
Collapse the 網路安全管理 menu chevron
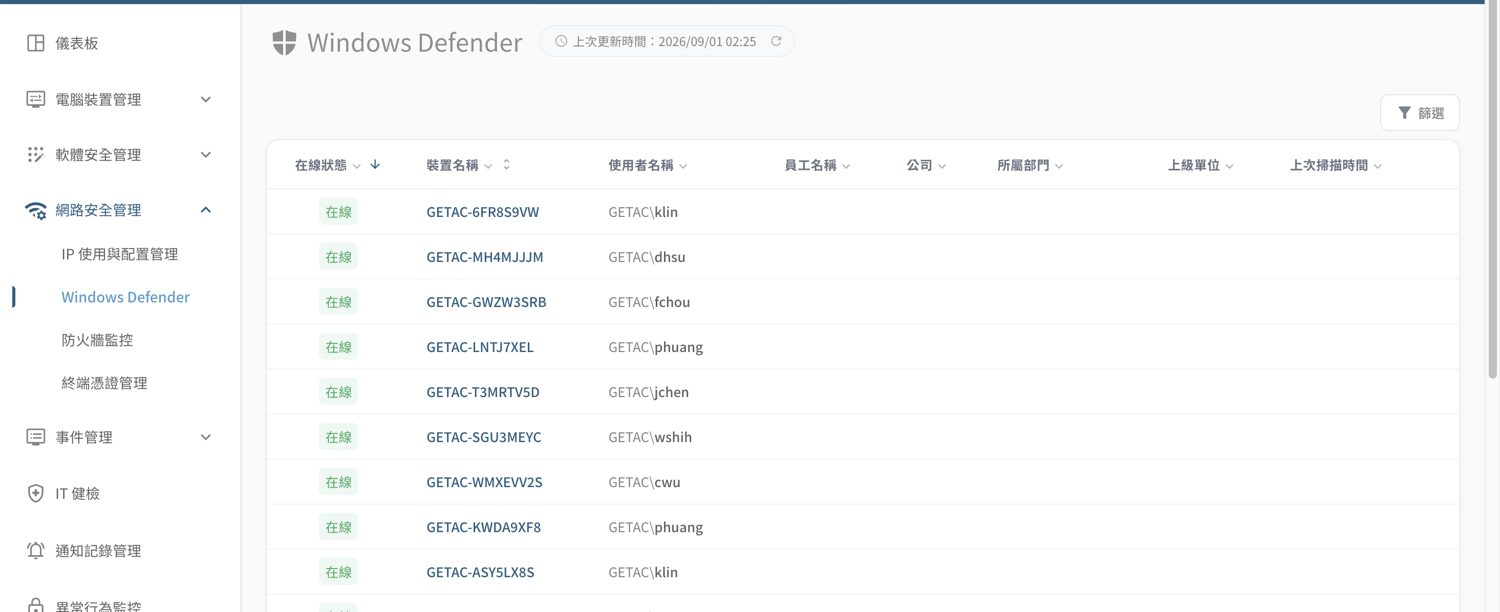pos(206,210)
